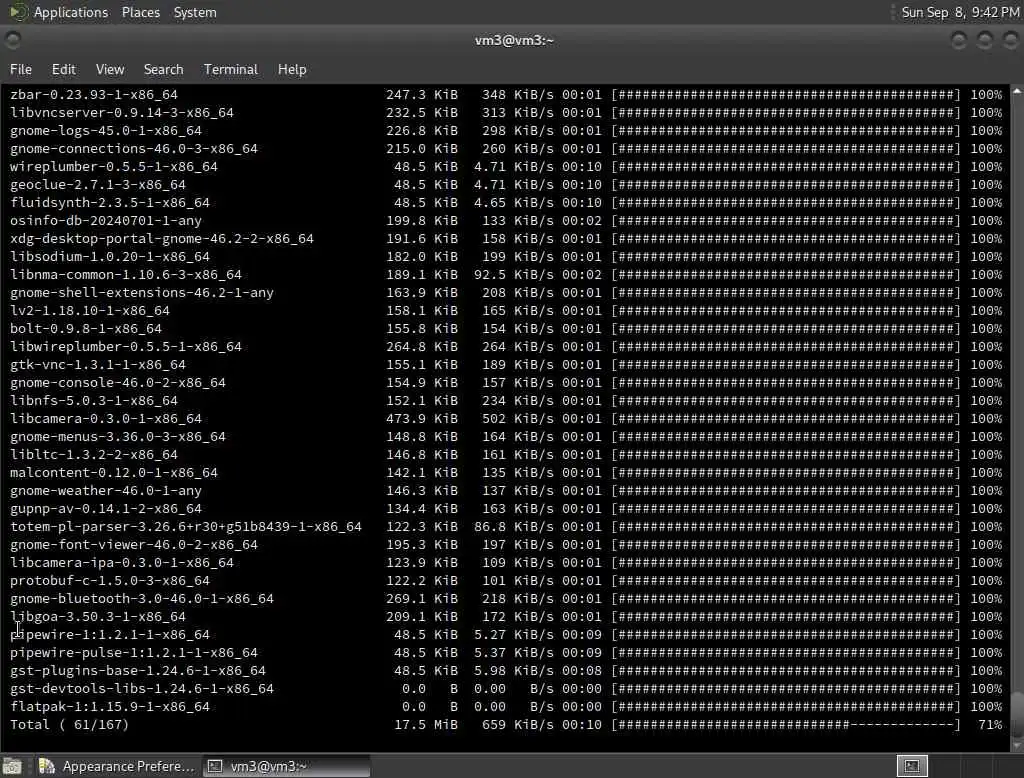Click the gnome-console-46.0-2-x86_64 line

[506, 382]
